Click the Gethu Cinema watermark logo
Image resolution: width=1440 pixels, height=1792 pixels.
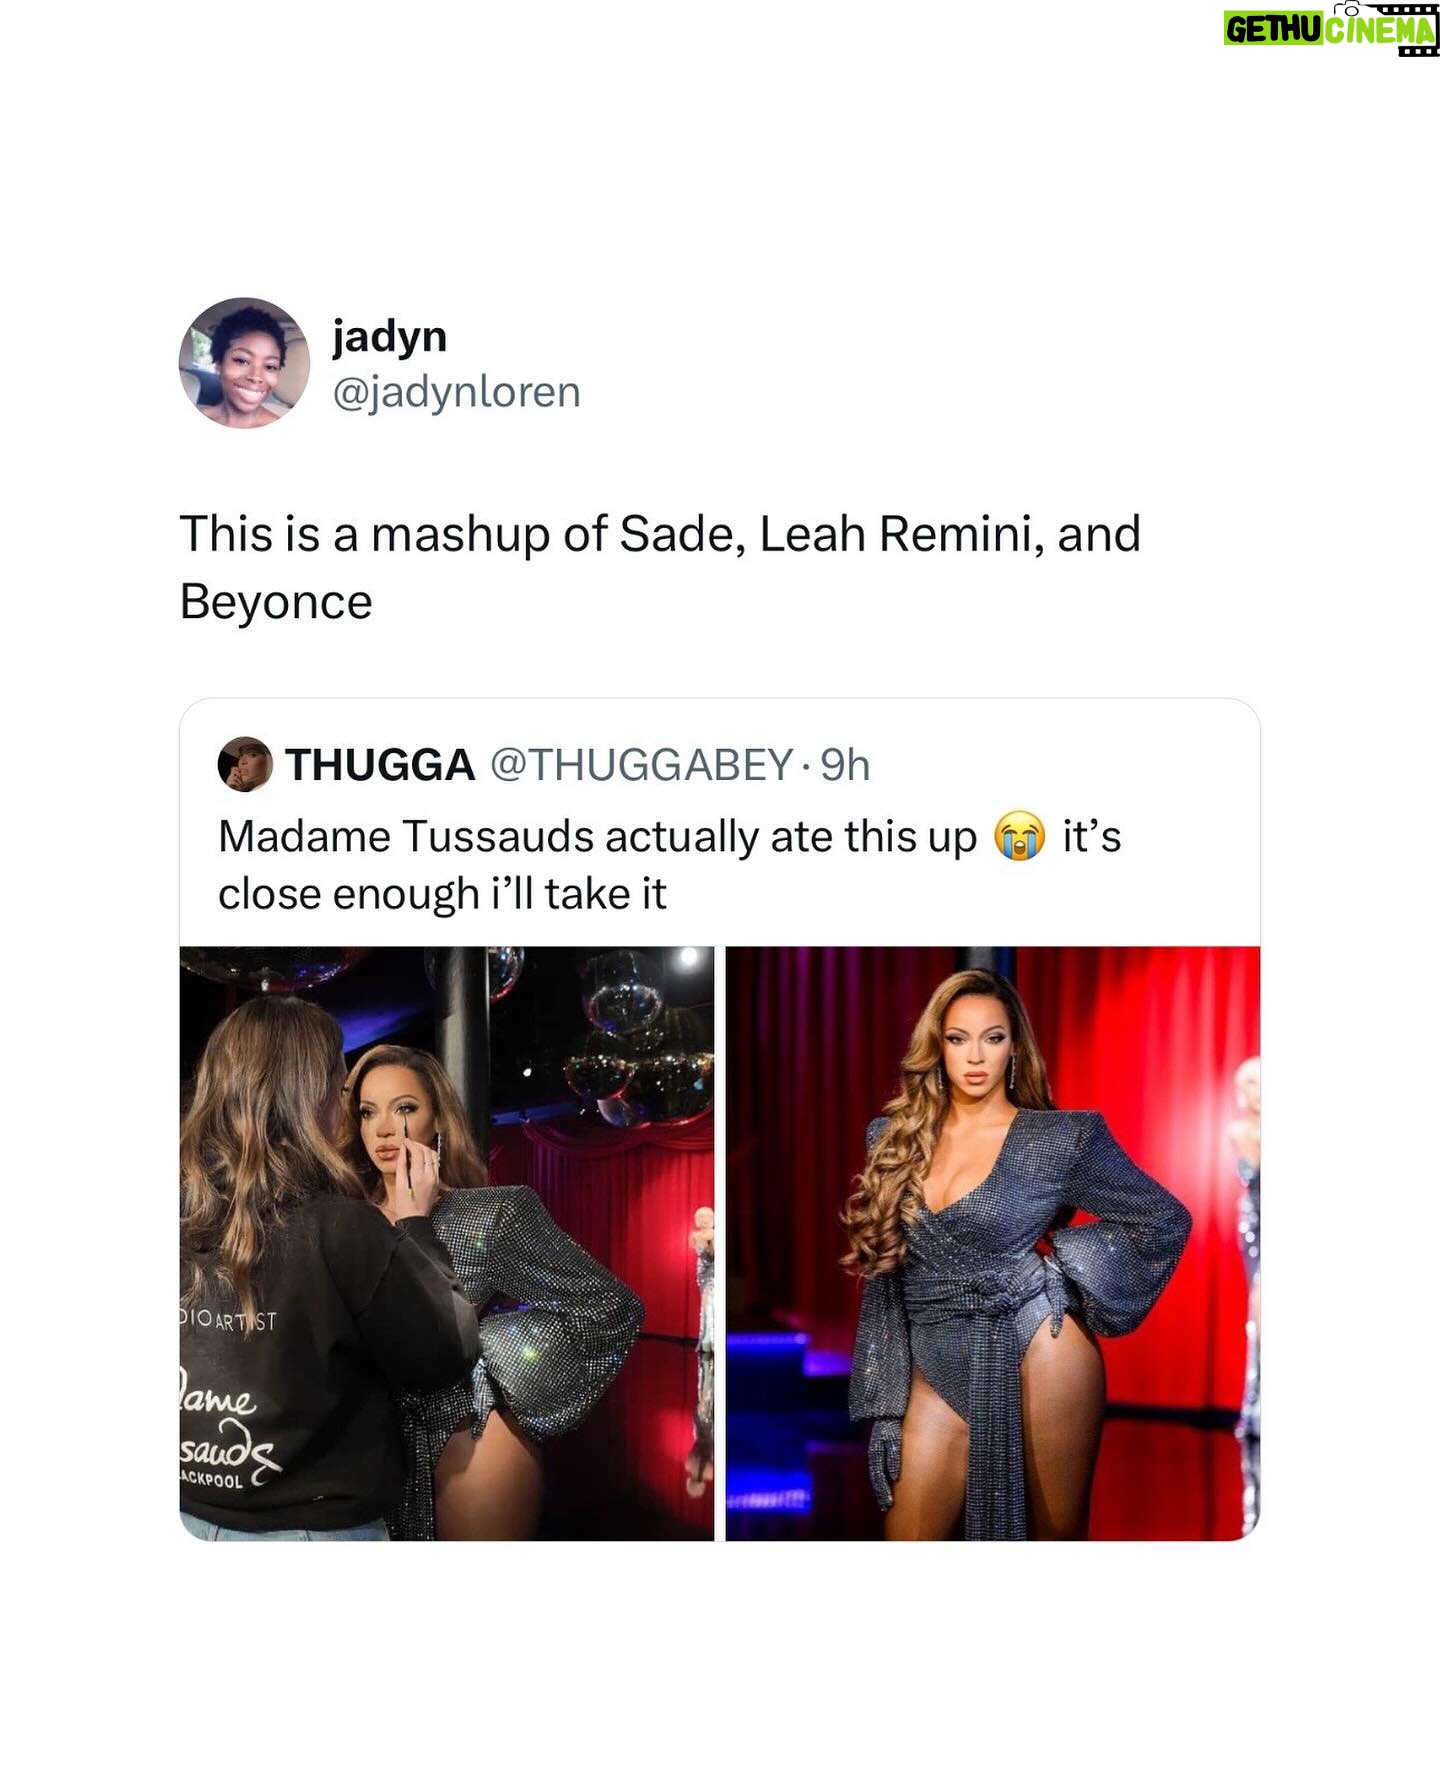tap(1331, 29)
